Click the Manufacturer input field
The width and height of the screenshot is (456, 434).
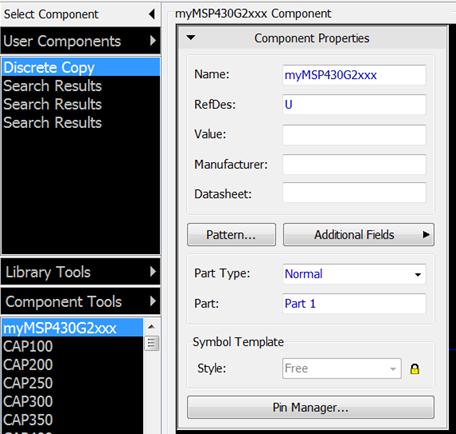coord(354,164)
